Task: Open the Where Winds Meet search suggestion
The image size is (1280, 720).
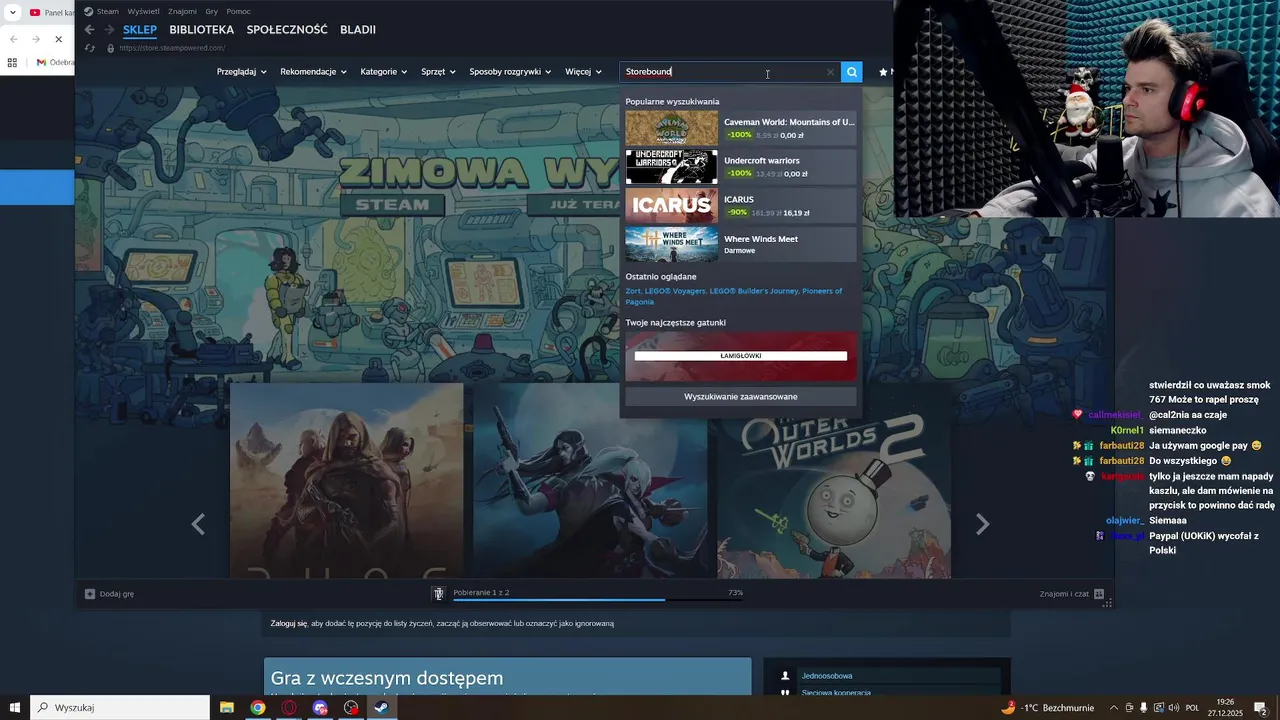Action: tap(741, 245)
